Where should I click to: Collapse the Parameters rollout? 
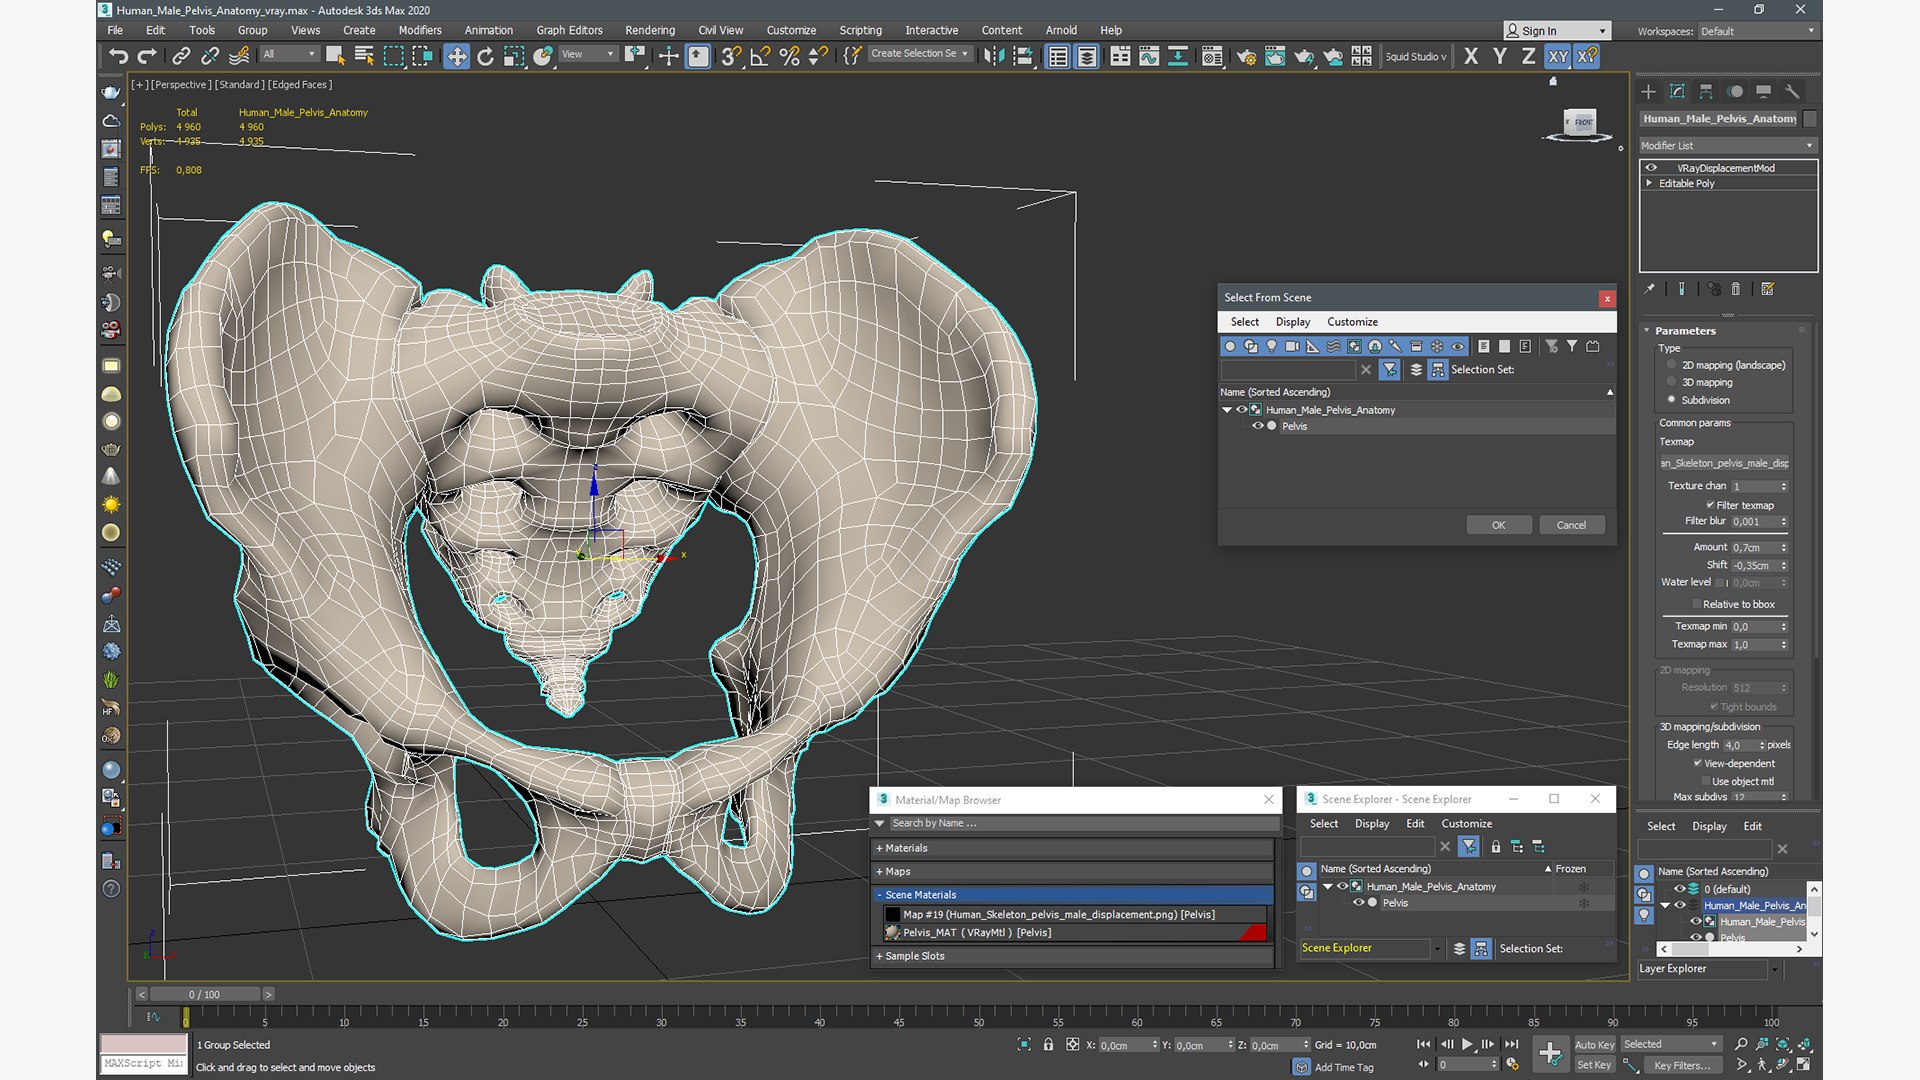[x=1647, y=330]
